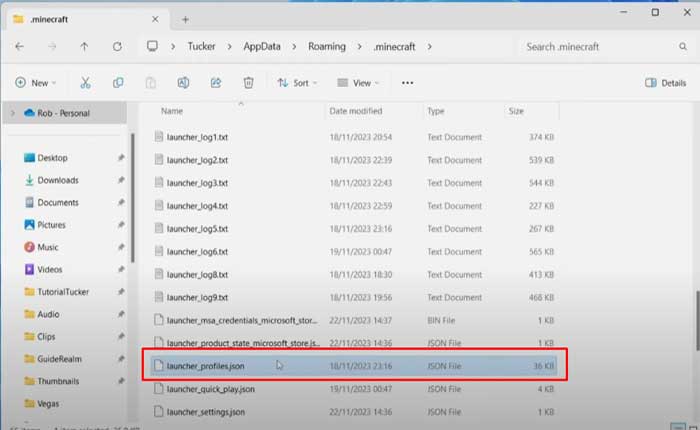Click the Search .minecraft field
The width and height of the screenshot is (700, 430).
[600, 46]
